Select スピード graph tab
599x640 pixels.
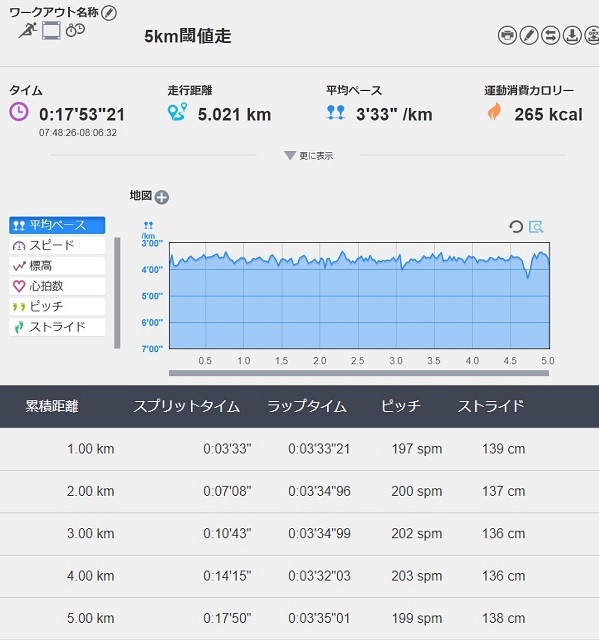[57, 245]
